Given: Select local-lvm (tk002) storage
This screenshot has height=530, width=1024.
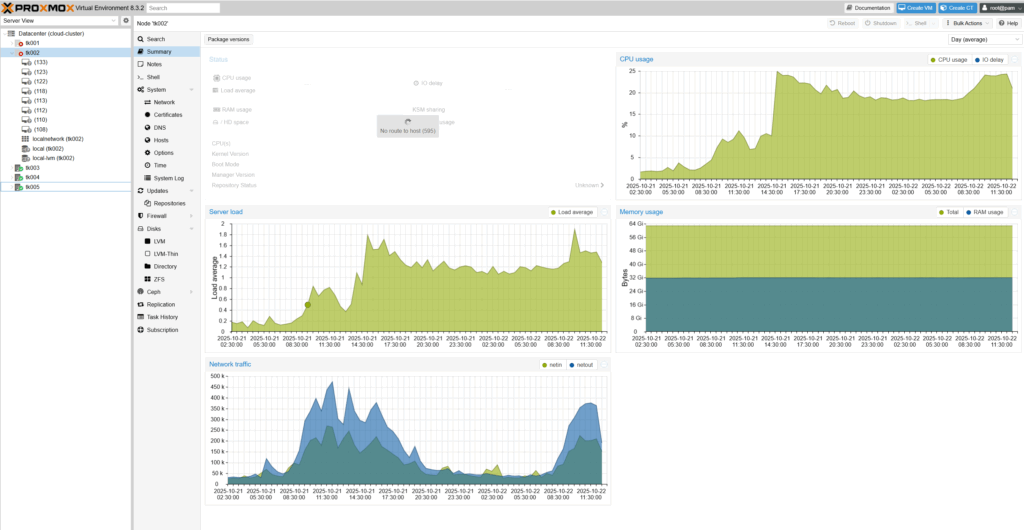Looking at the screenshot, I should coord(52,158).
